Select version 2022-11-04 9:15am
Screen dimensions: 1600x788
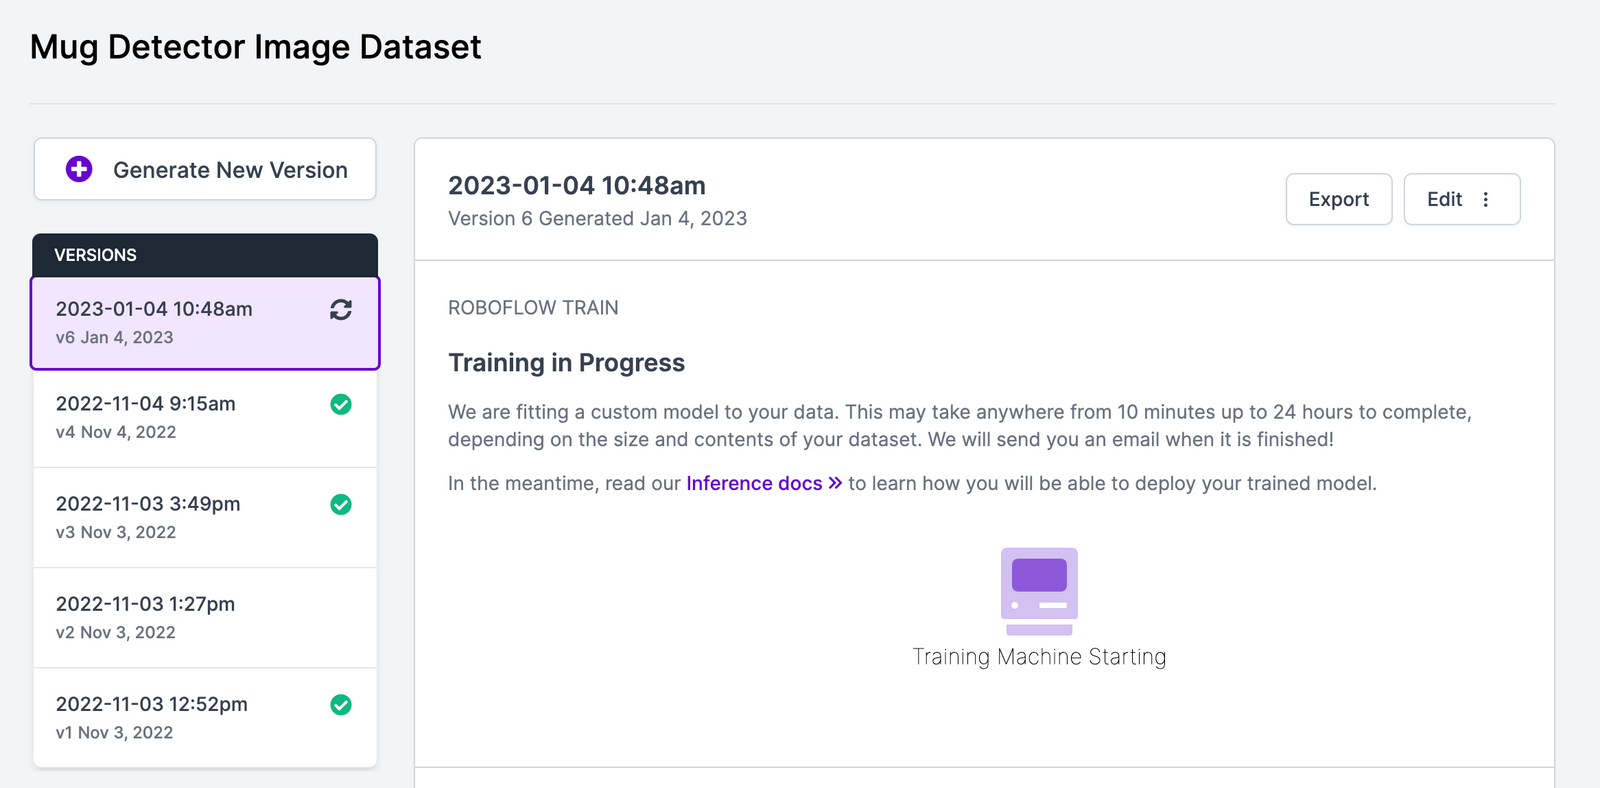coord(205,418)
